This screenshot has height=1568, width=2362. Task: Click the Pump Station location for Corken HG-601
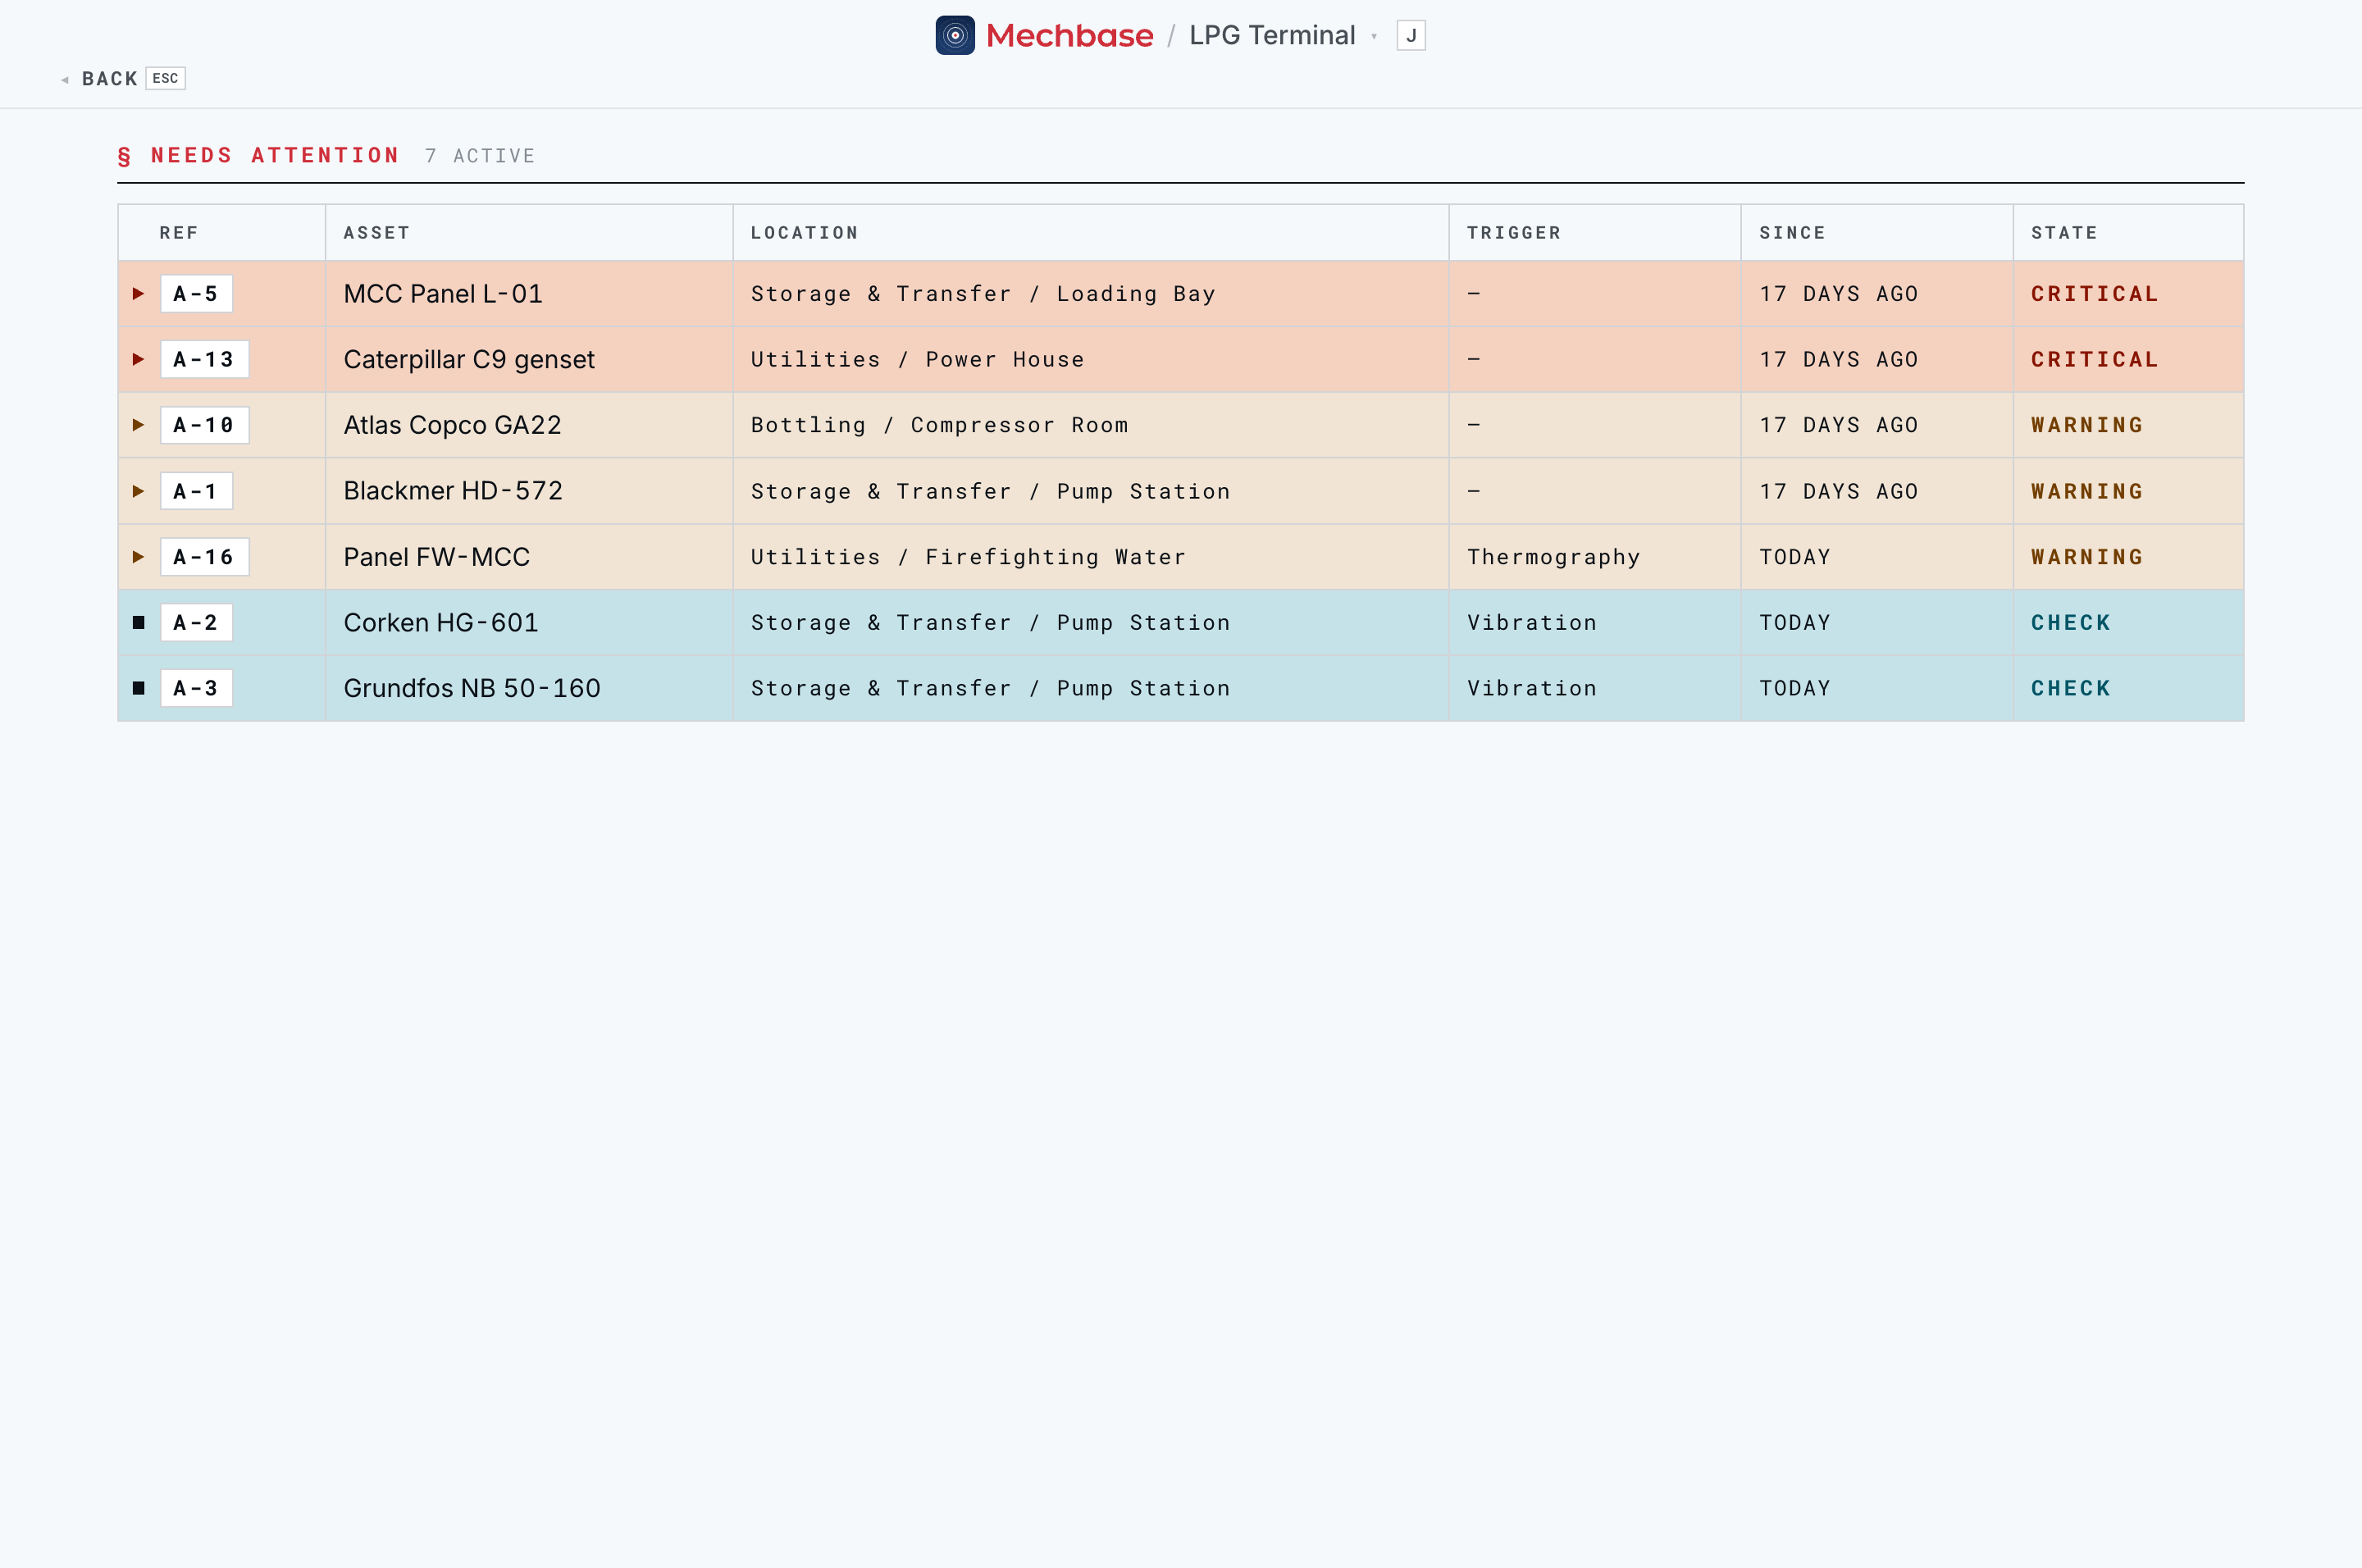pyautogui.click(x=990, y=622)
